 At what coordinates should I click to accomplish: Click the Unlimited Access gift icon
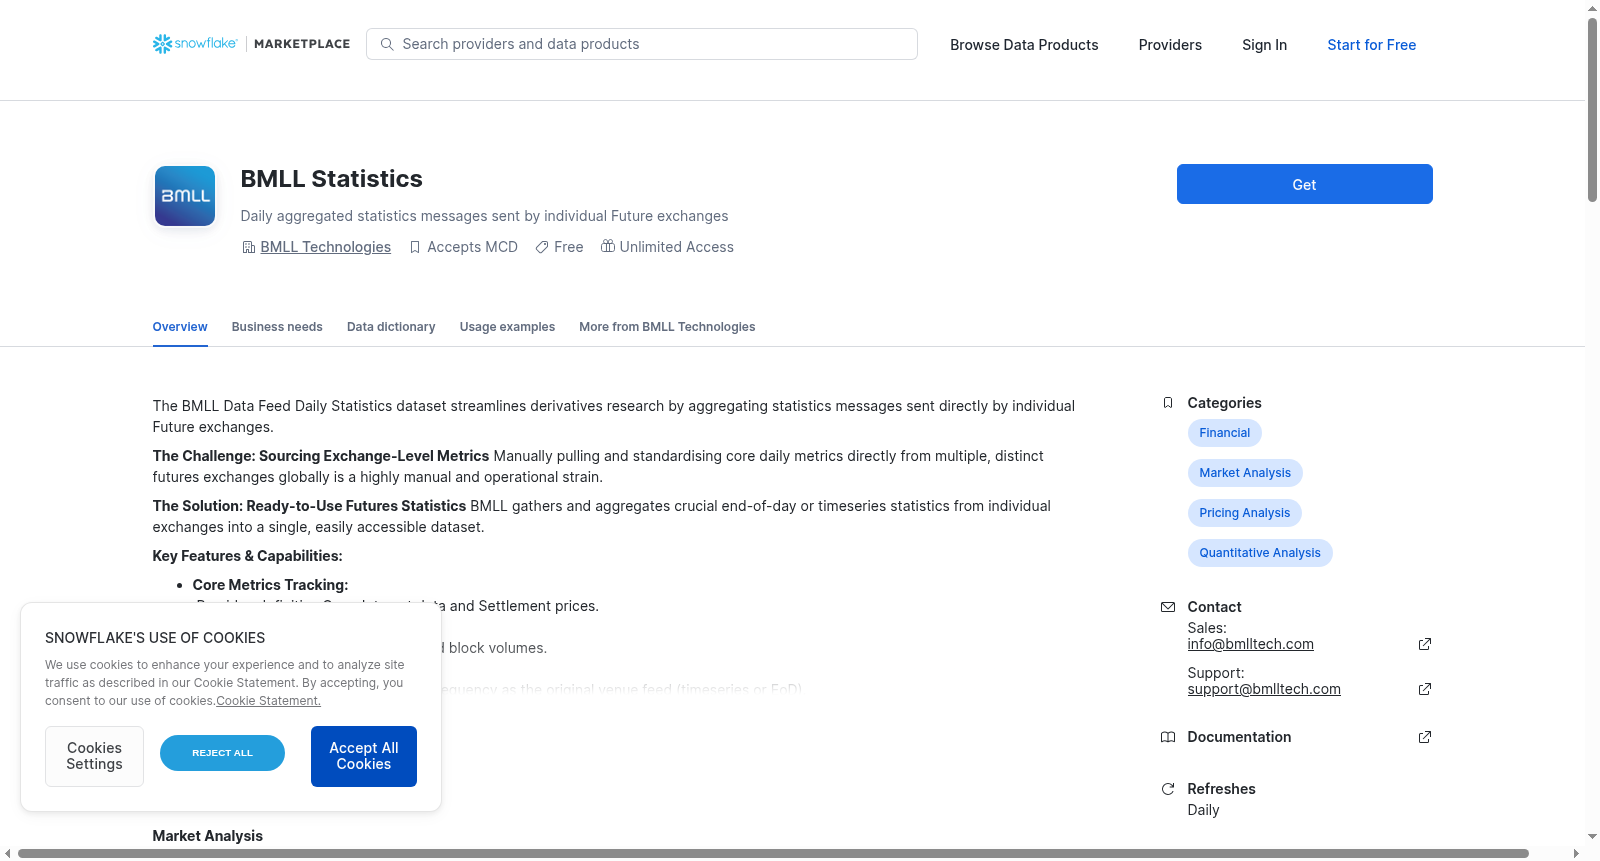pos(608,246)
